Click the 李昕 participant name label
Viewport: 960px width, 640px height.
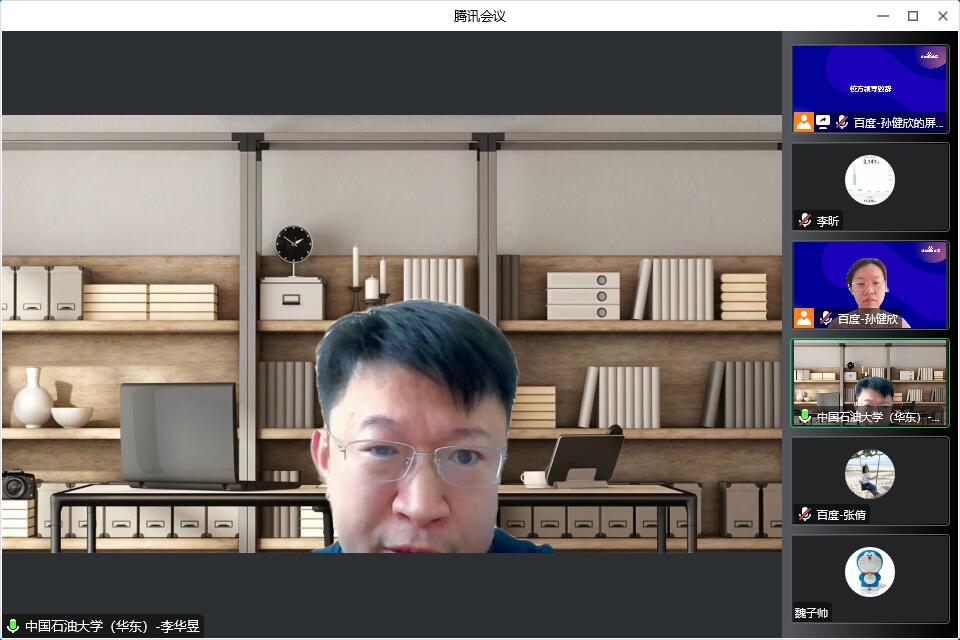click(828, 221)
